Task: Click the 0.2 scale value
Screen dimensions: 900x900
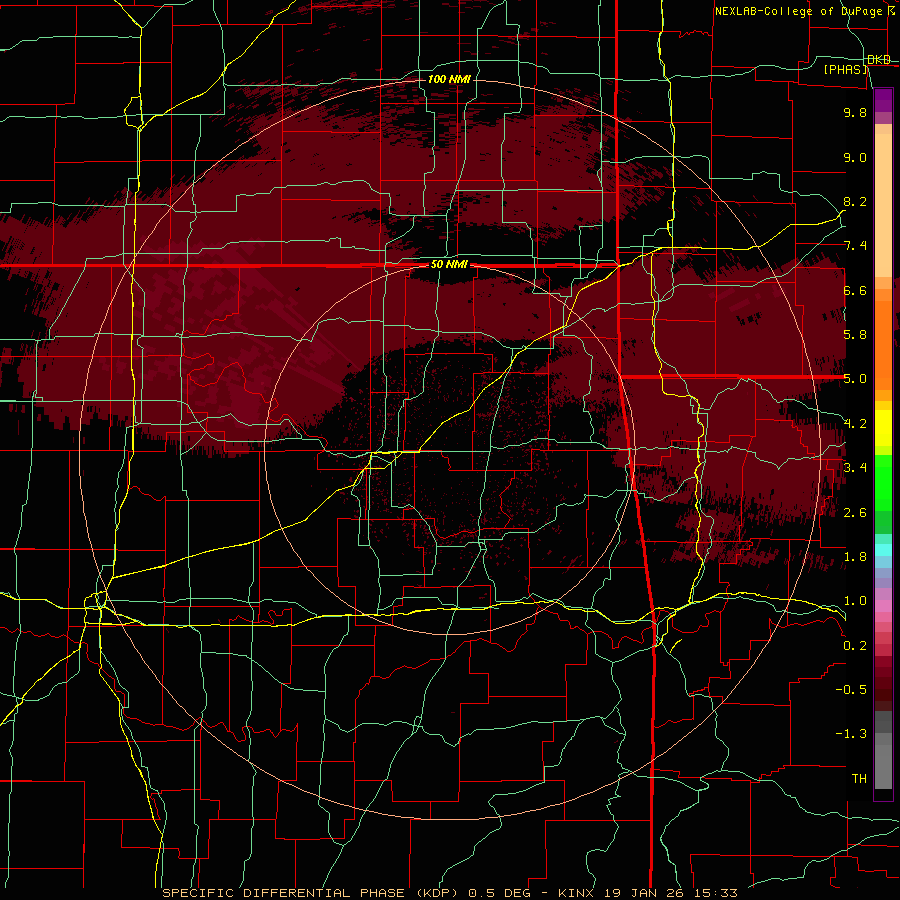Action: tap(855, 646)
